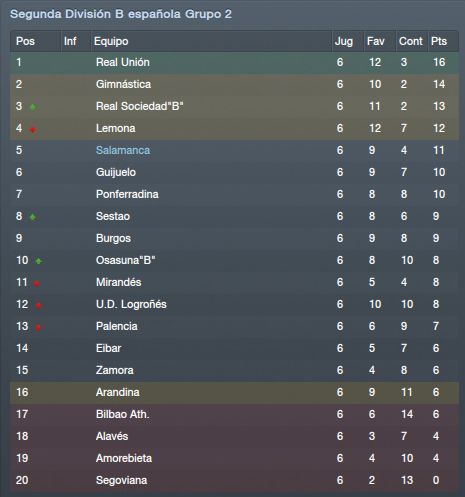Viewport: 465px width, 497px height.
Task: Open the Salamanca team link
Action: coord(123,150)
